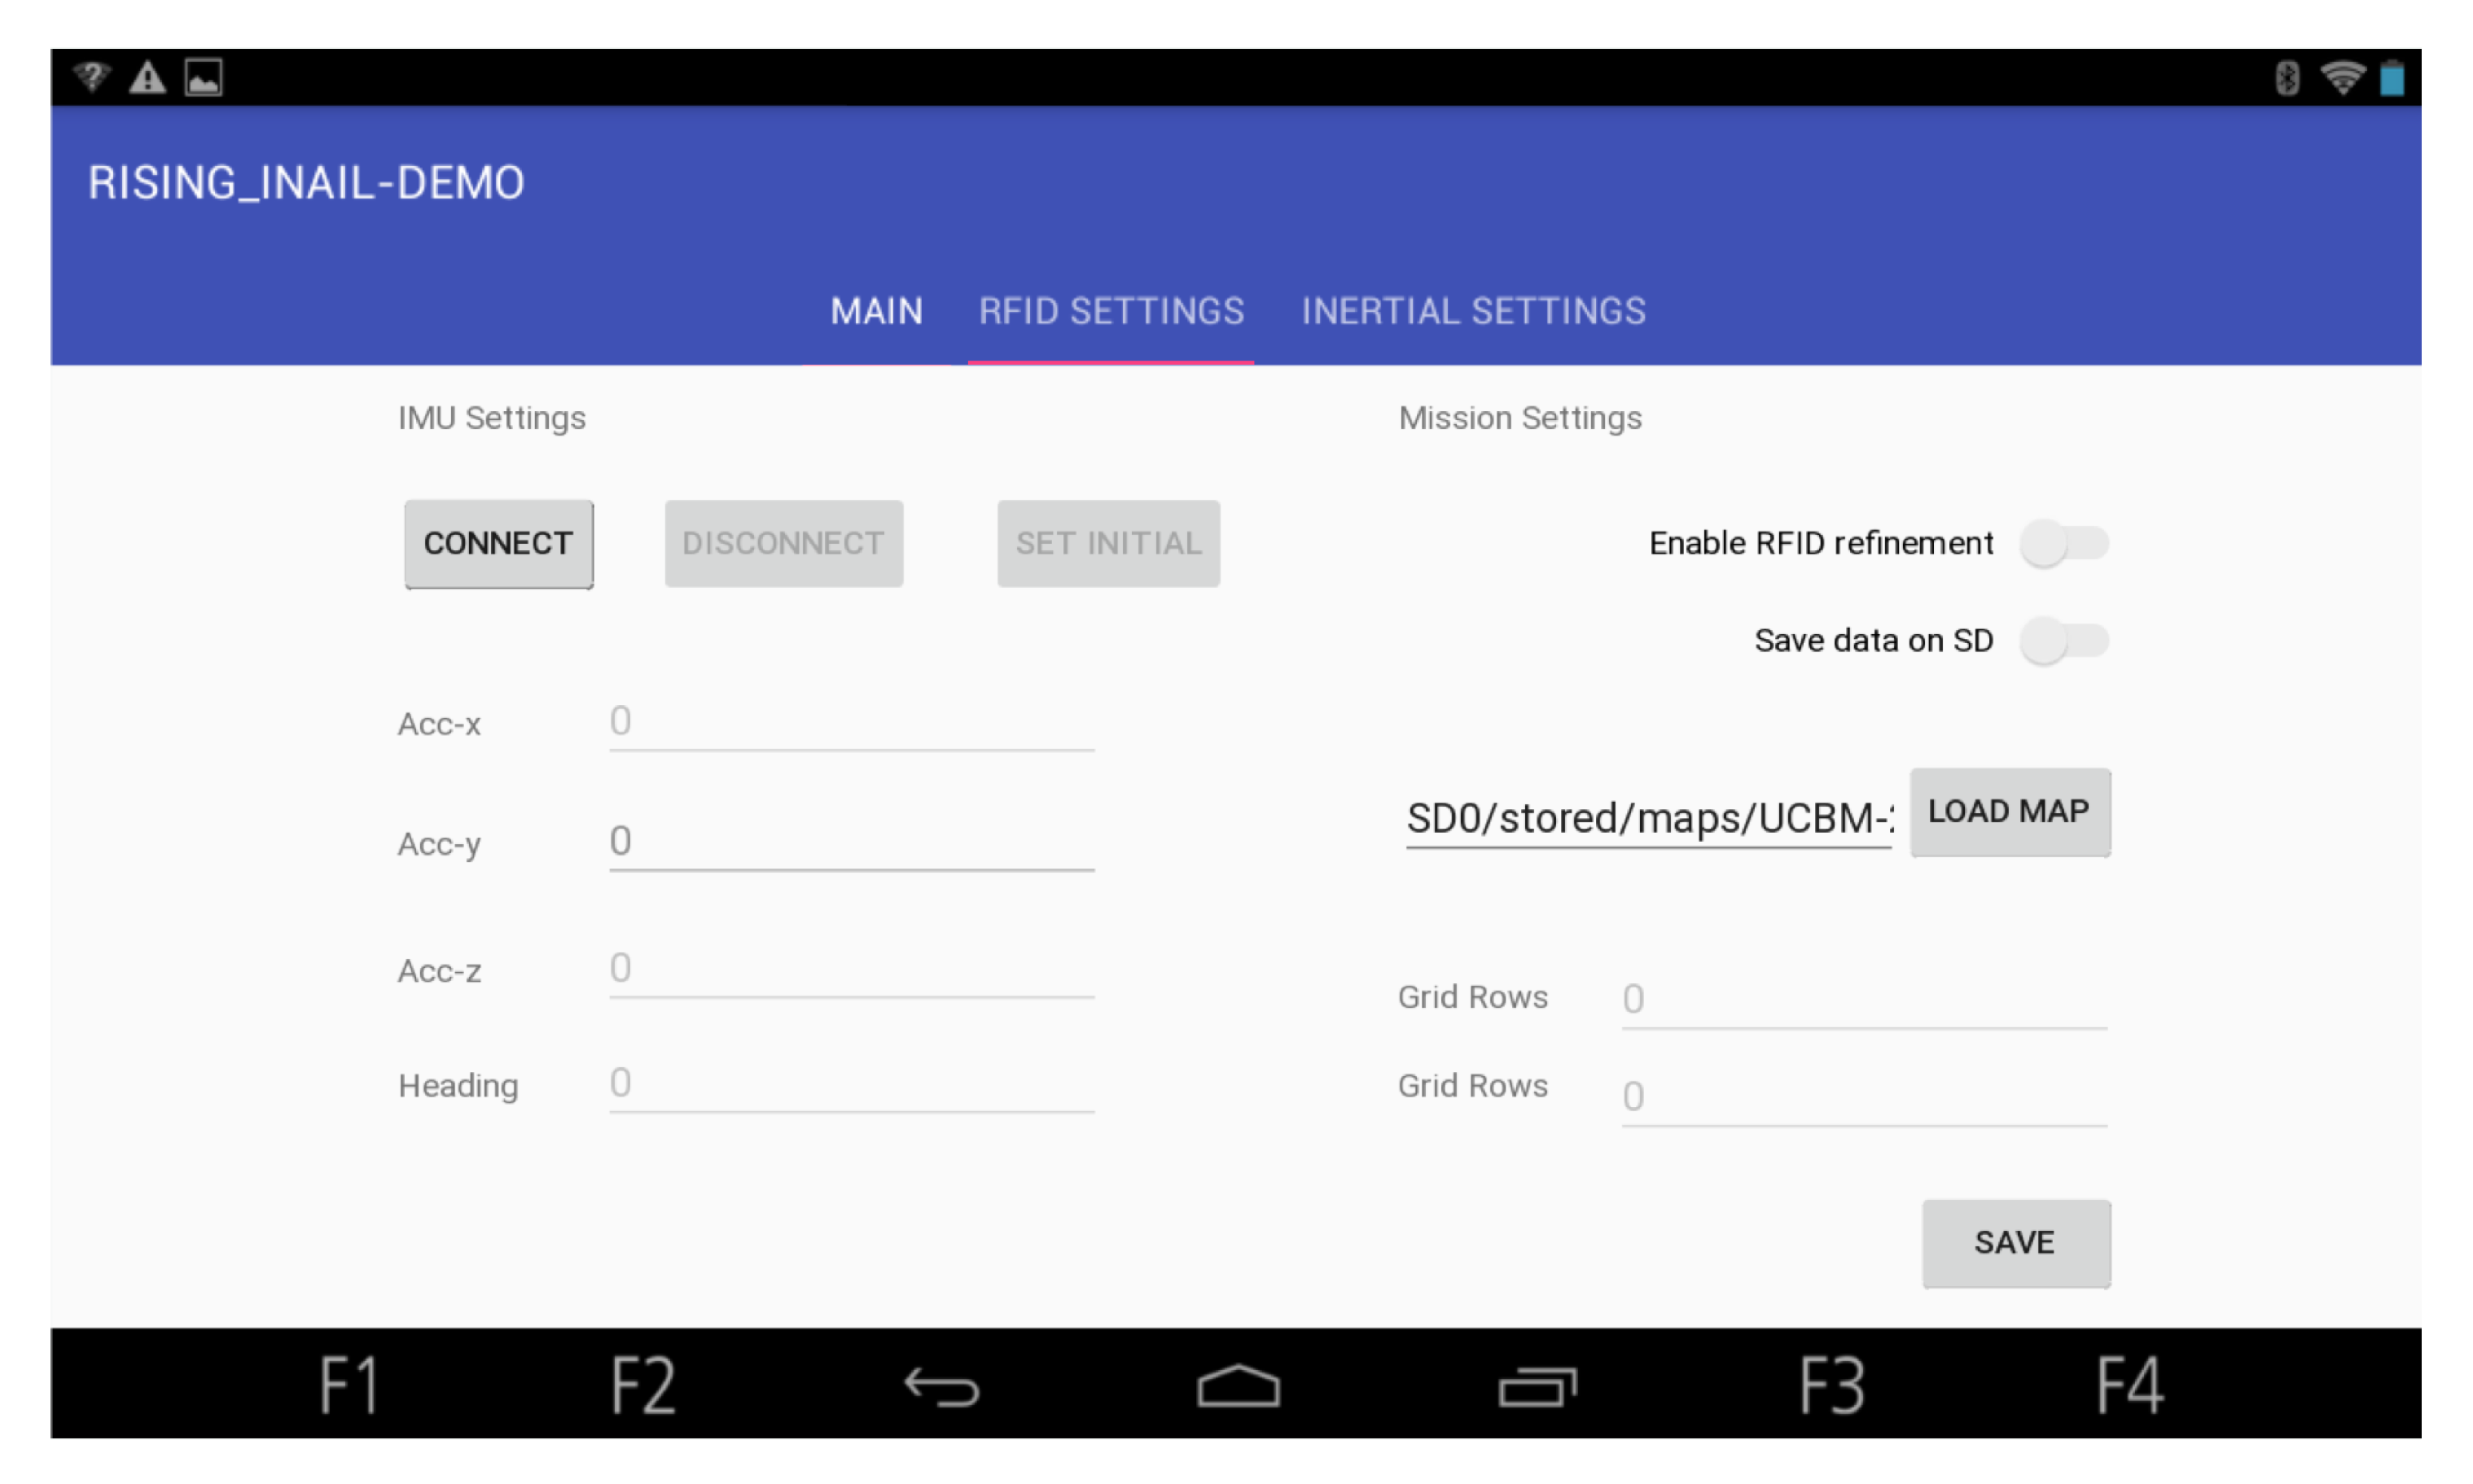Tap the F4 function key
Image resolution: width=2473 pixels, height=1484 pixels.
pos(2129,1385)
